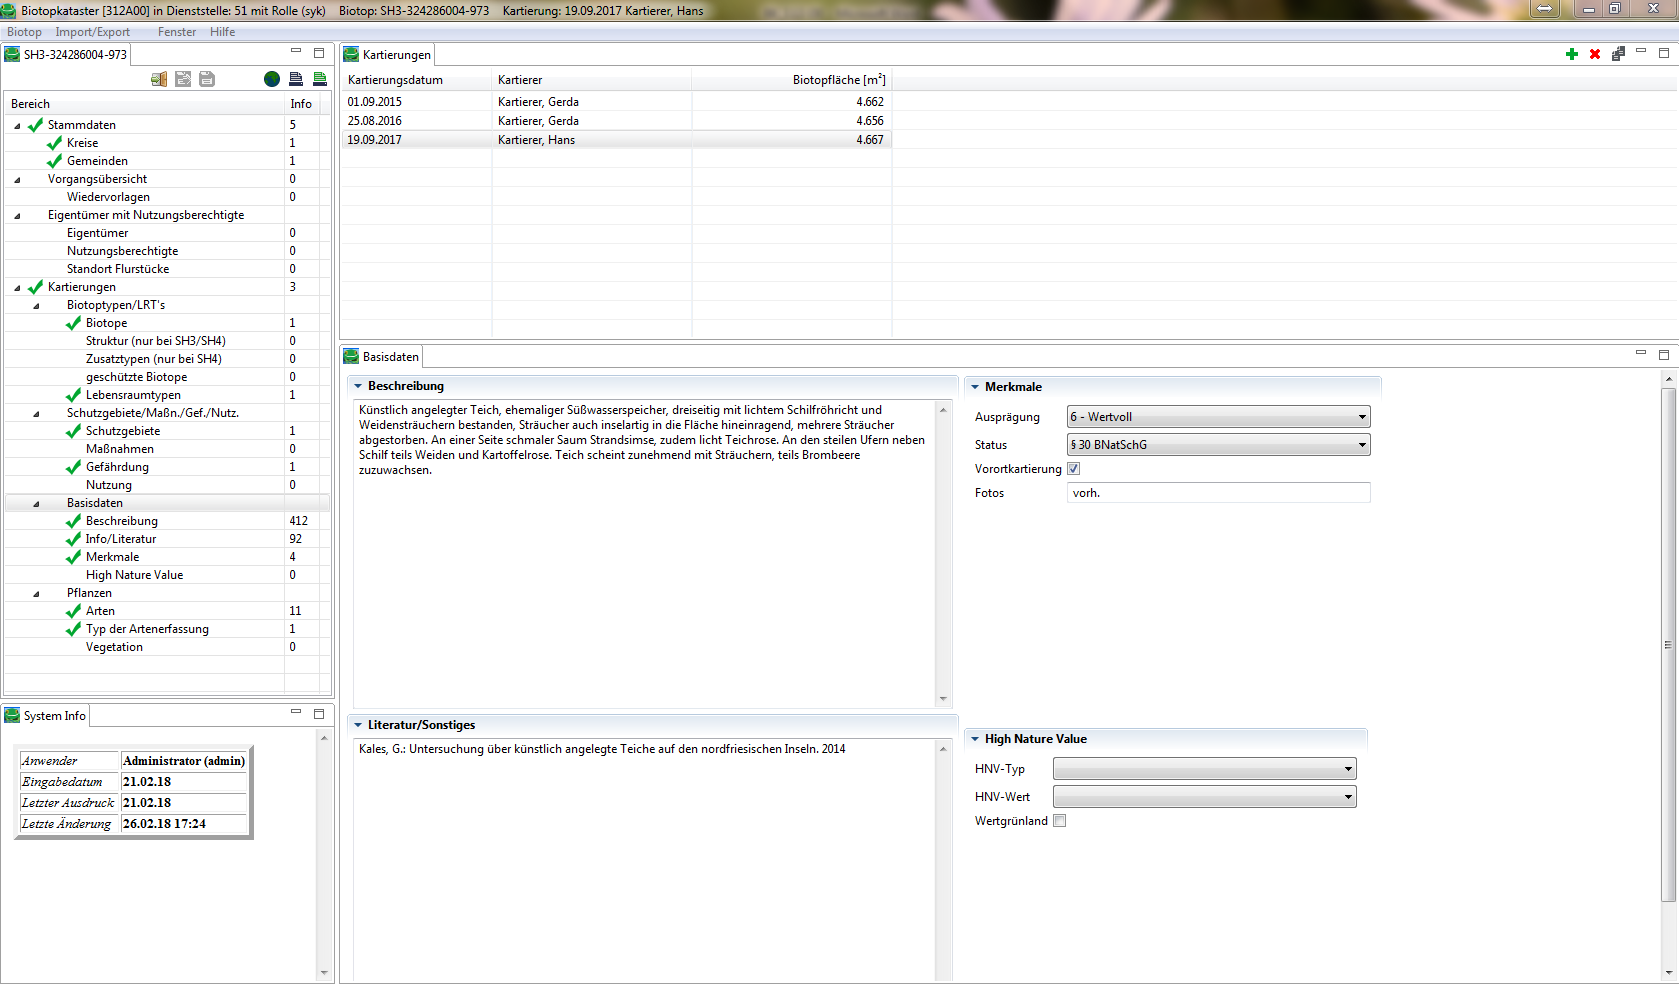This screenshot has width=1679, height=985.
Task: Select Arten in the Pflanzen tree
Action: [x=100, y=611]
